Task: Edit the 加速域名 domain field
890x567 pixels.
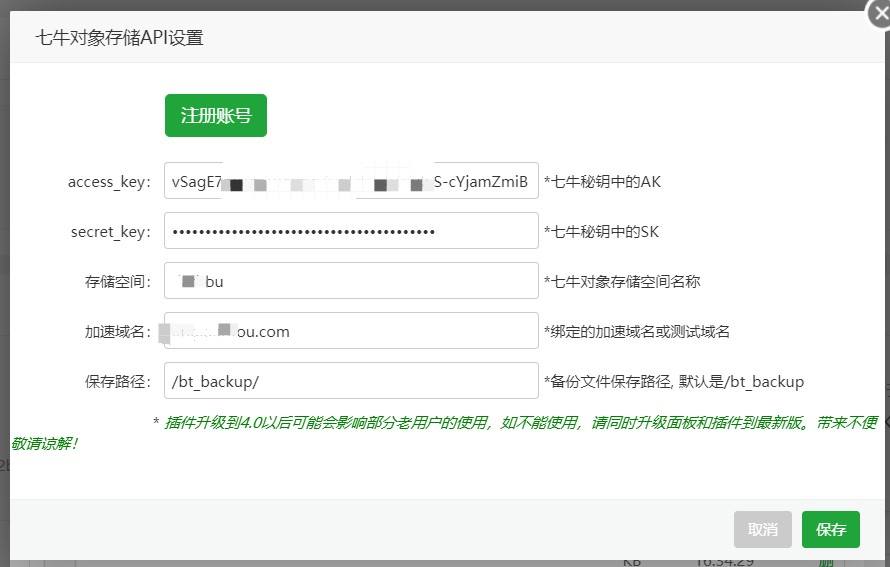Action: (x=351, y=330)
